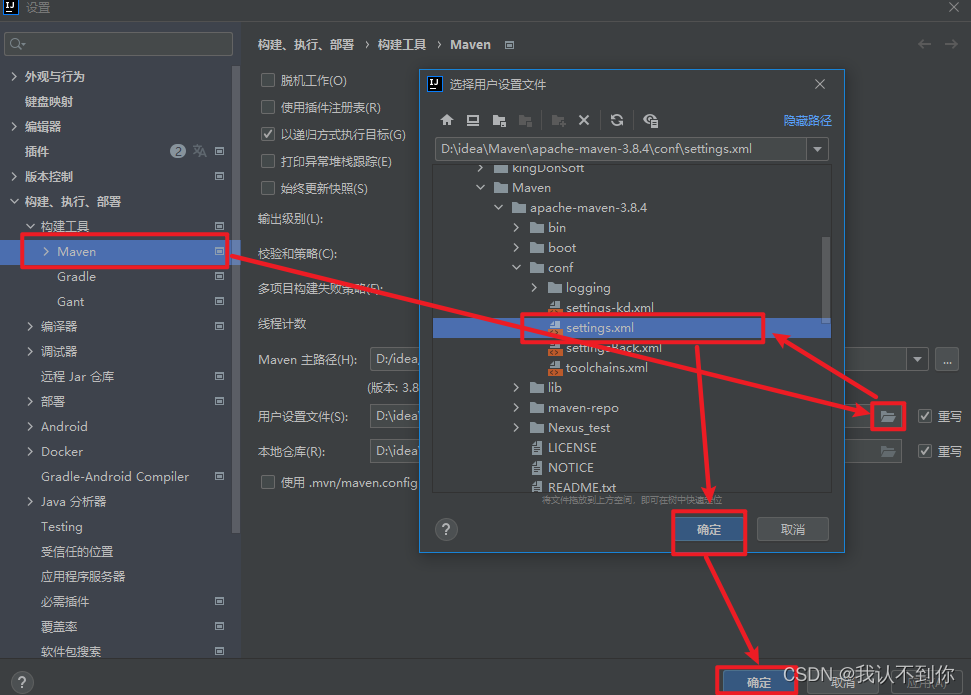Select Gant under build tools
Image resolution: width=971 pixels, height=695 pixels.
[x=71, y=302]
